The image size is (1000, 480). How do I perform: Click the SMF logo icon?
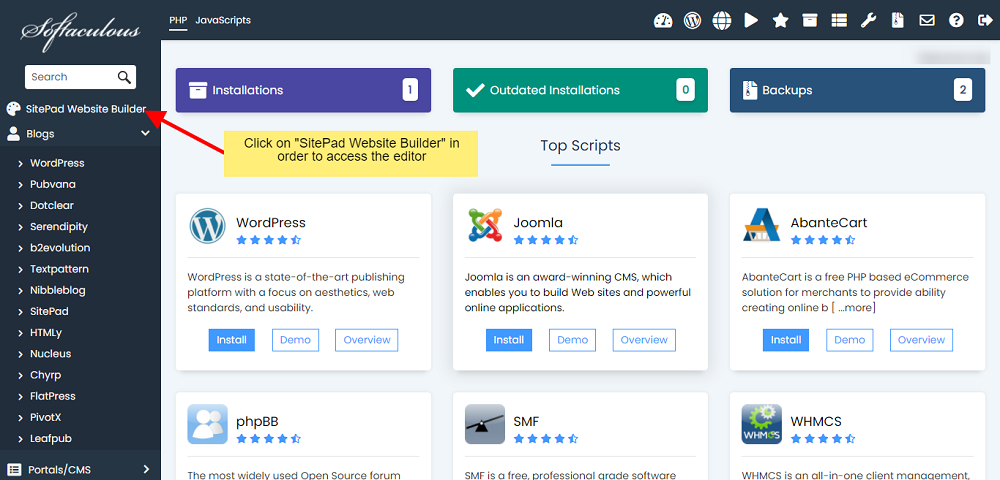tap(485, 424)
